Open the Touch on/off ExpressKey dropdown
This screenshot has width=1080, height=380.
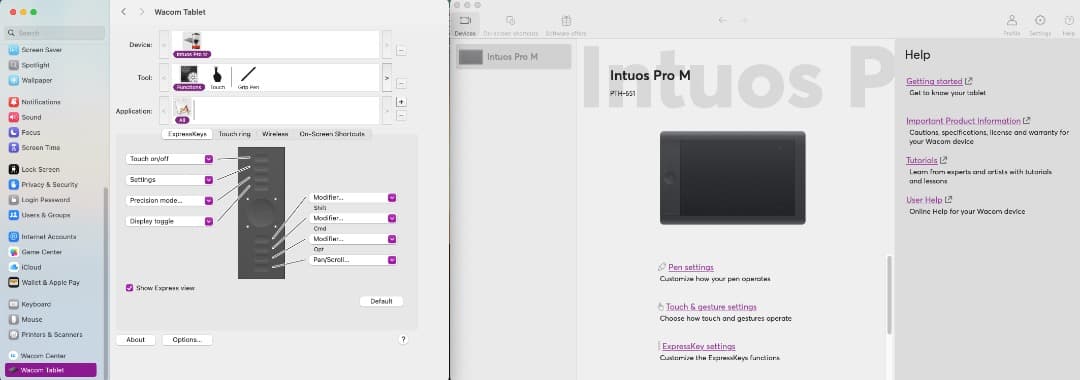pos(170,159)
